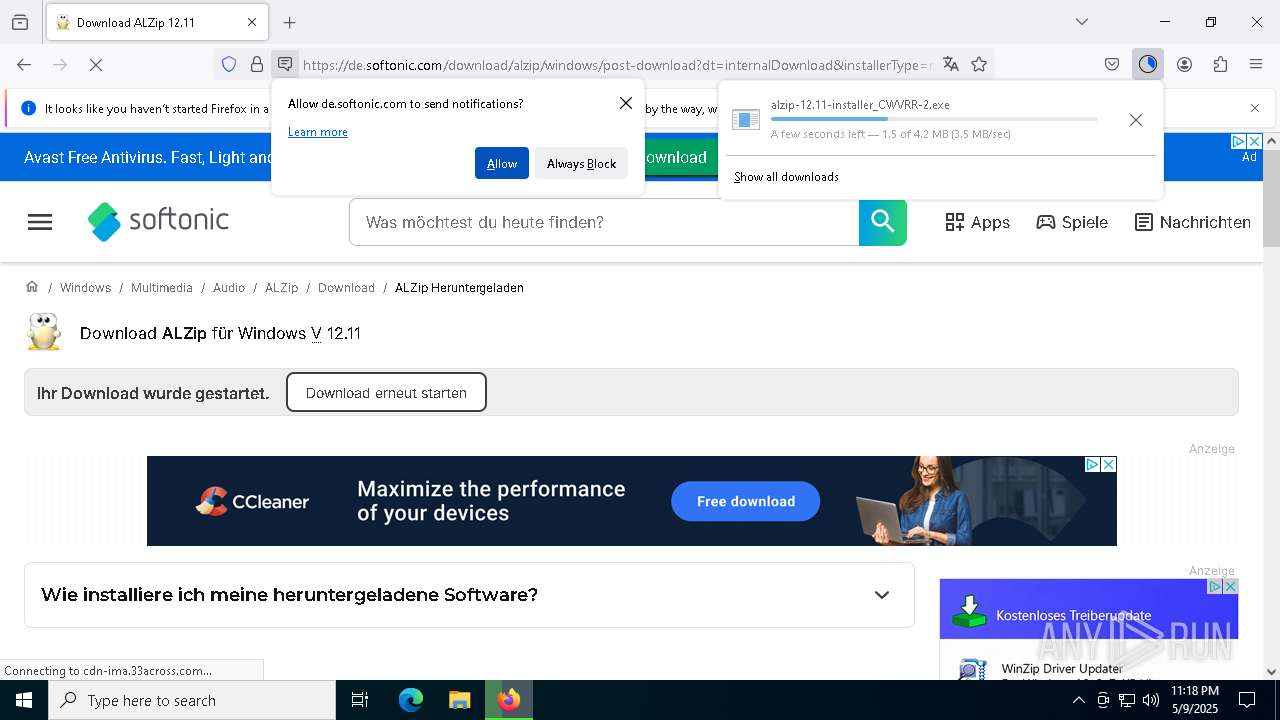The image size is (1280, 720).
Task: Cancel the alzip installer download
Action: (x=1136, y=120)
